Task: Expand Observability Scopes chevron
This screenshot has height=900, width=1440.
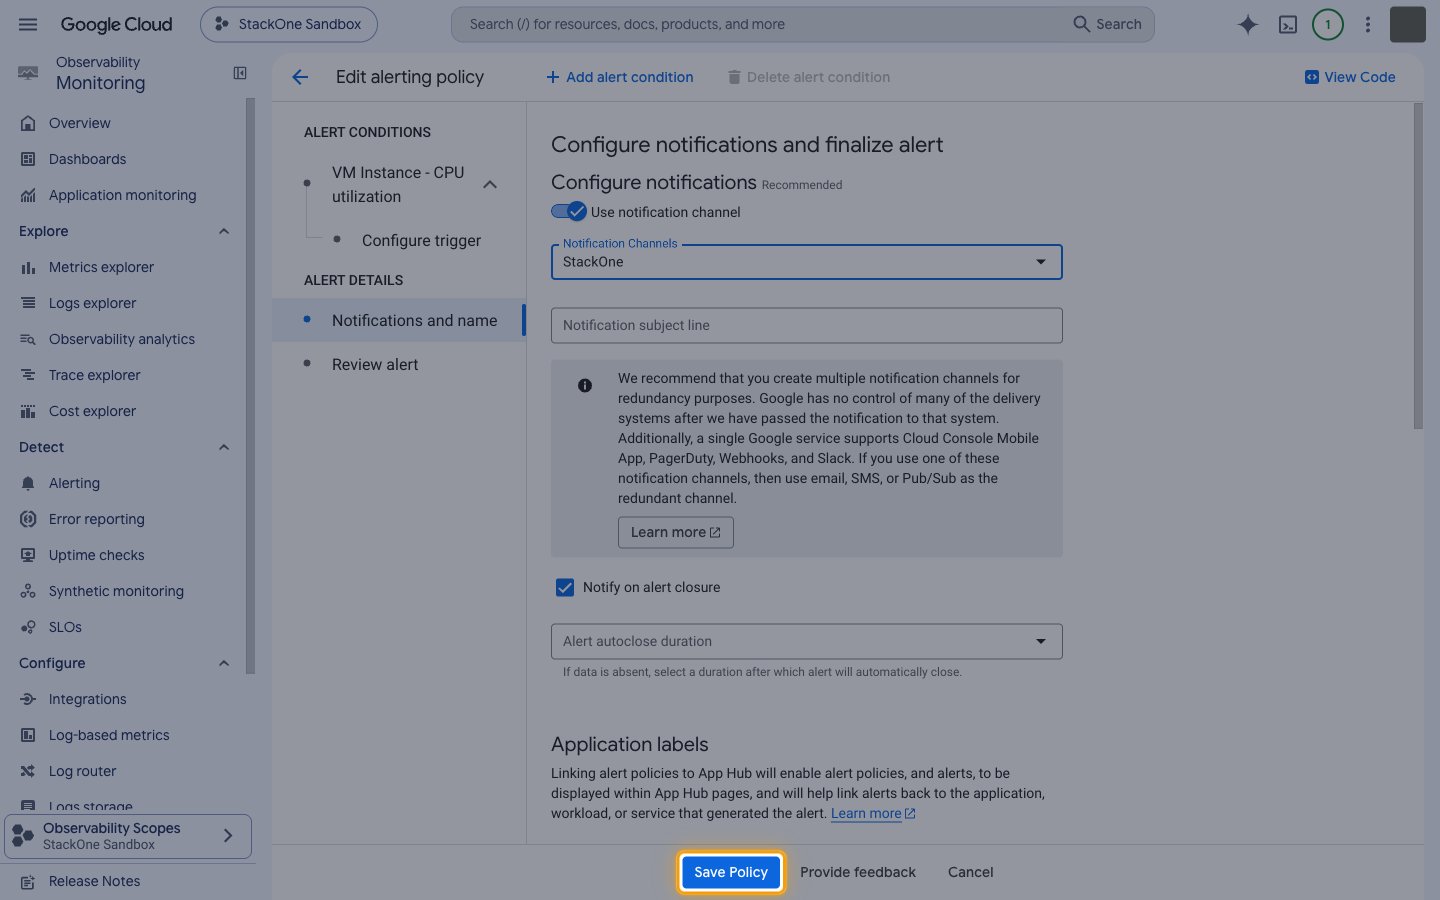Action: (228, 836)
